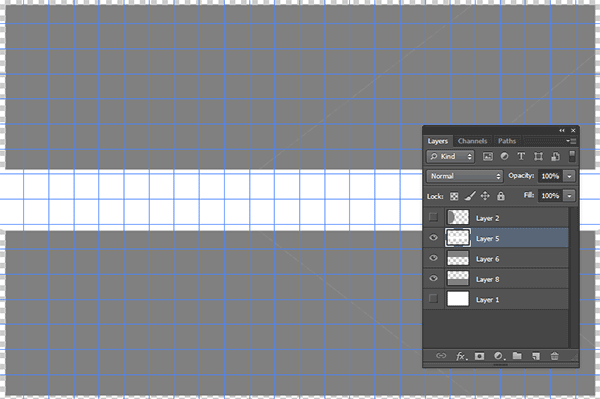The width and height of the screenshot is (600, 399).
Task: Filter layers by shape layer icon
Action: pos(538,156)
